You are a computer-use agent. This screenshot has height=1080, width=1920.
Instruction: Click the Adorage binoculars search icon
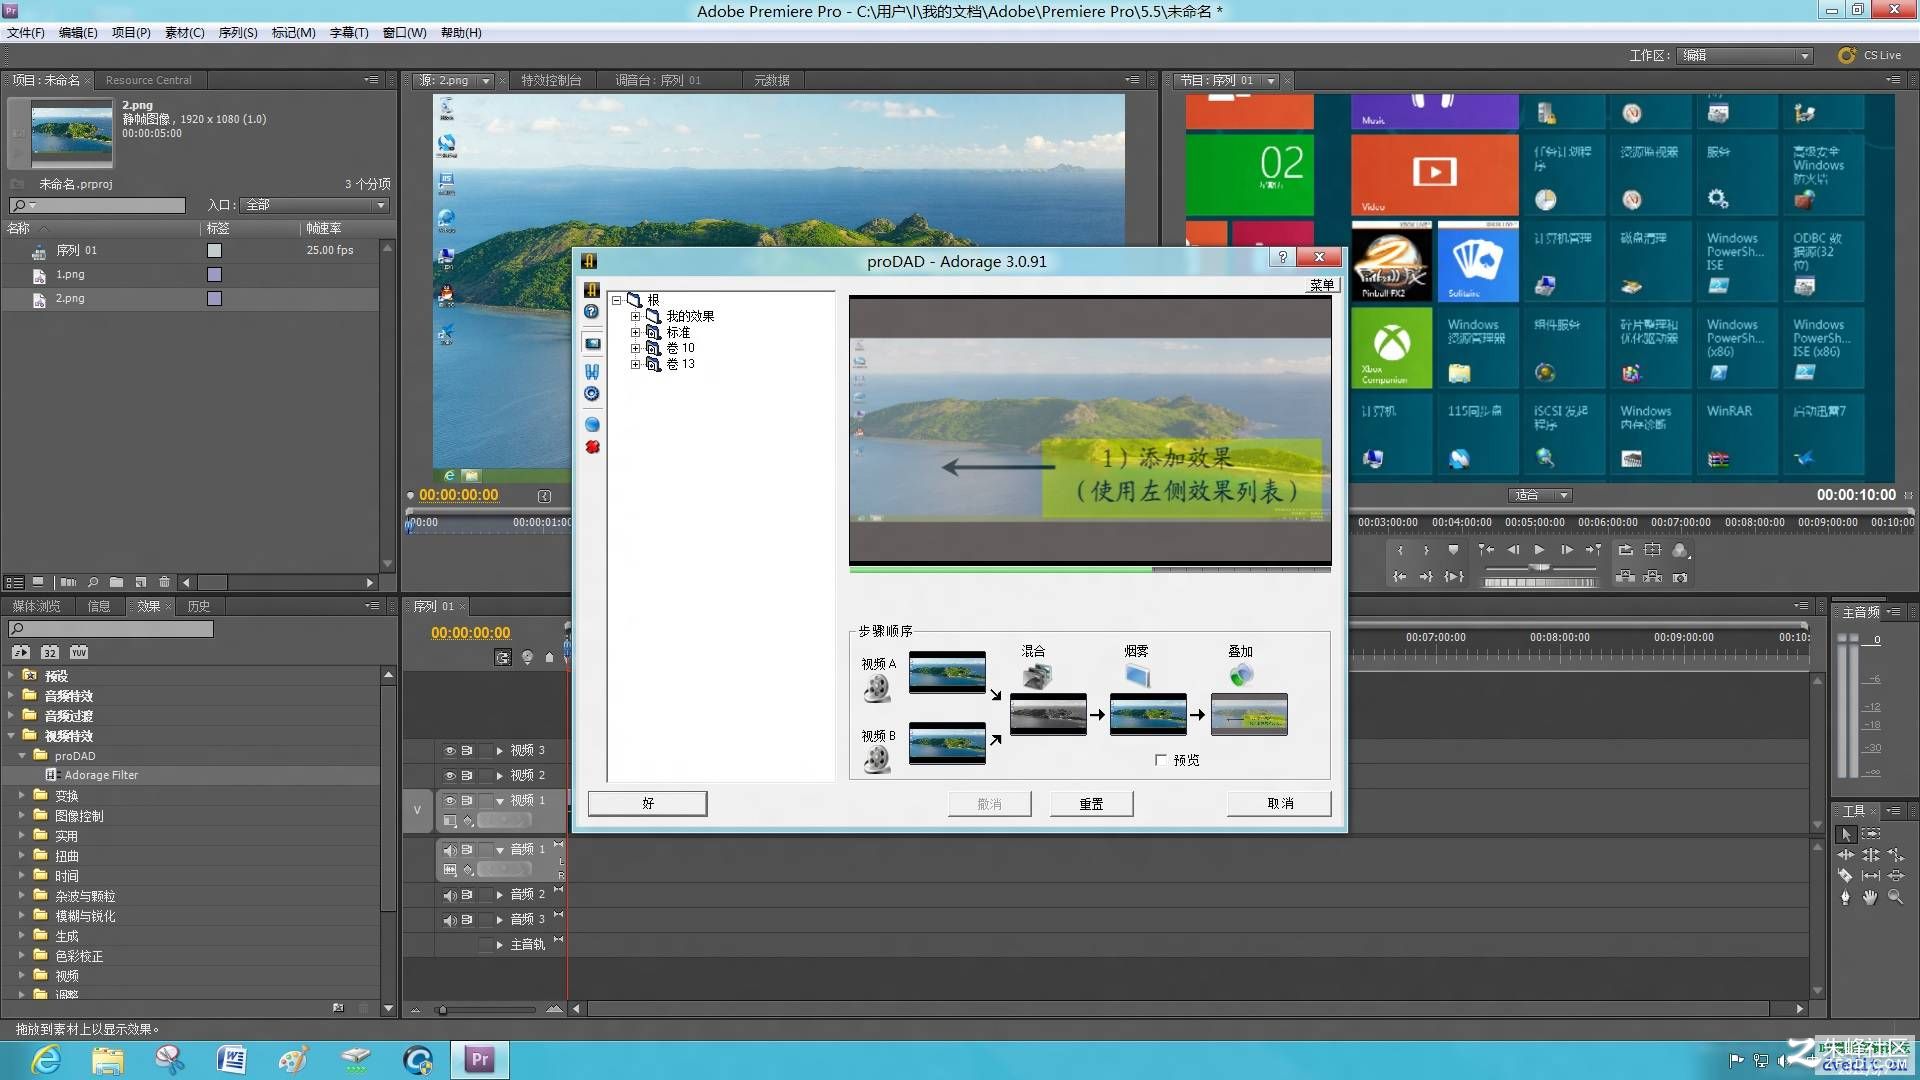tap(592, 371)
